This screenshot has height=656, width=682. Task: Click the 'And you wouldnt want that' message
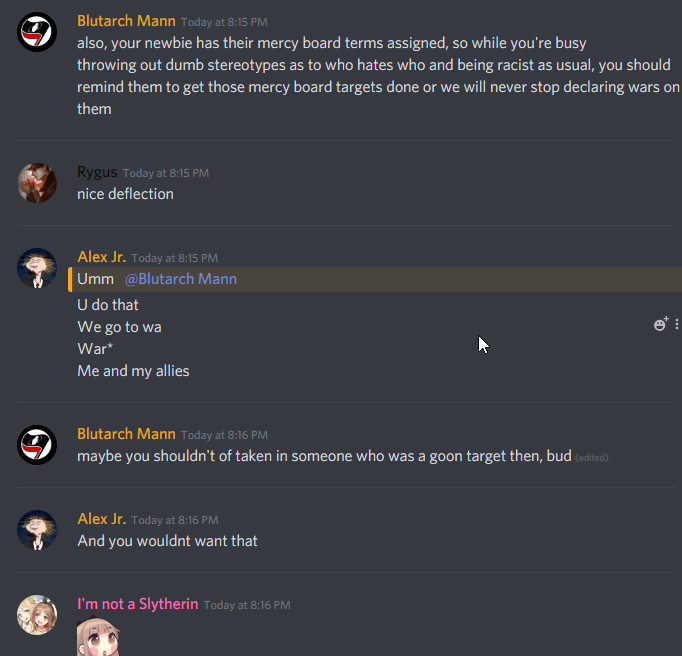pyautogui.click(x=167, y=541)
